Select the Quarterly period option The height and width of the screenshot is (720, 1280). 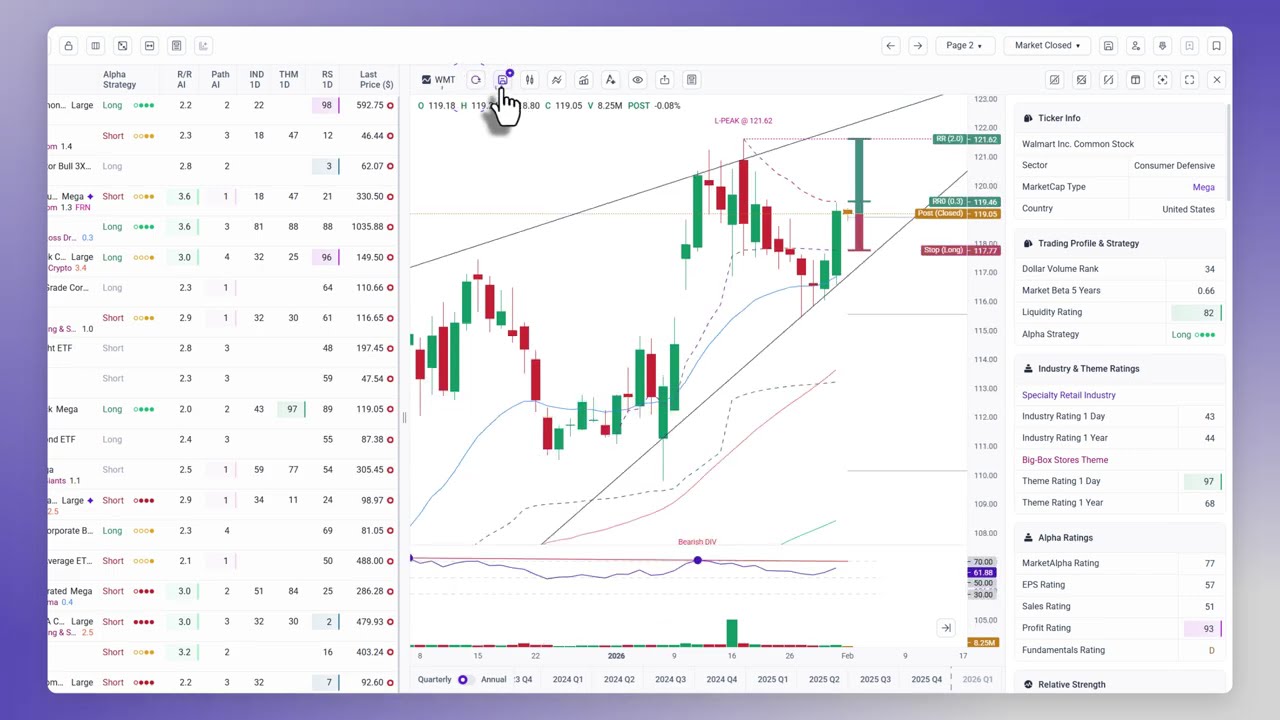point(435,680)
